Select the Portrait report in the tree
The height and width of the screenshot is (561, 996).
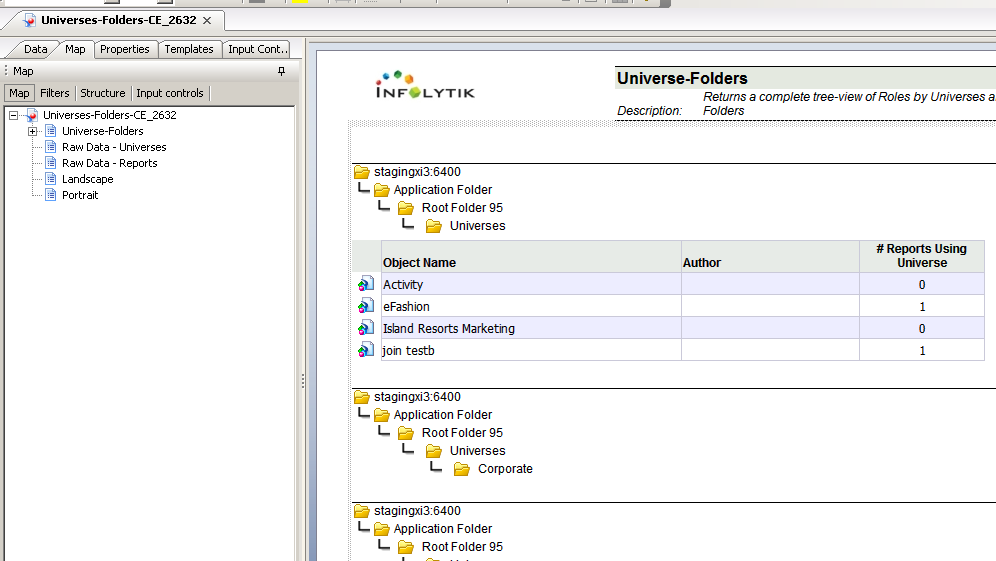[80, 195]
